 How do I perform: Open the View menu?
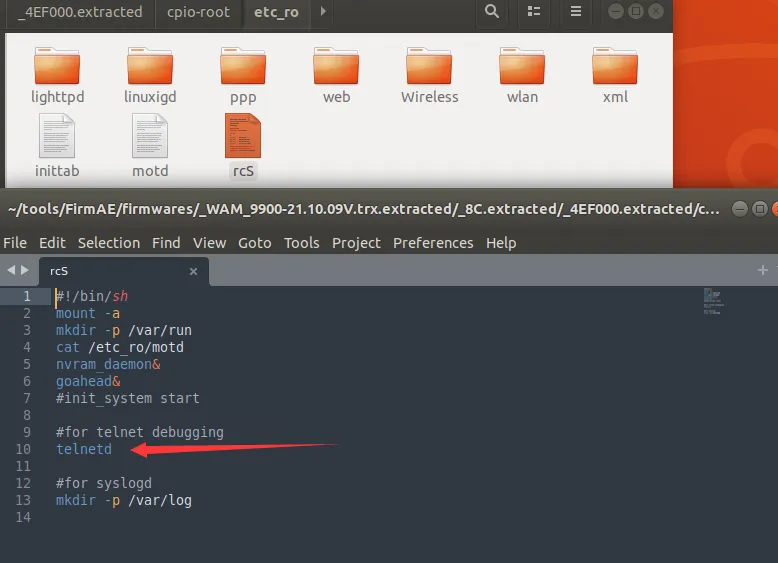pos(209,243)
